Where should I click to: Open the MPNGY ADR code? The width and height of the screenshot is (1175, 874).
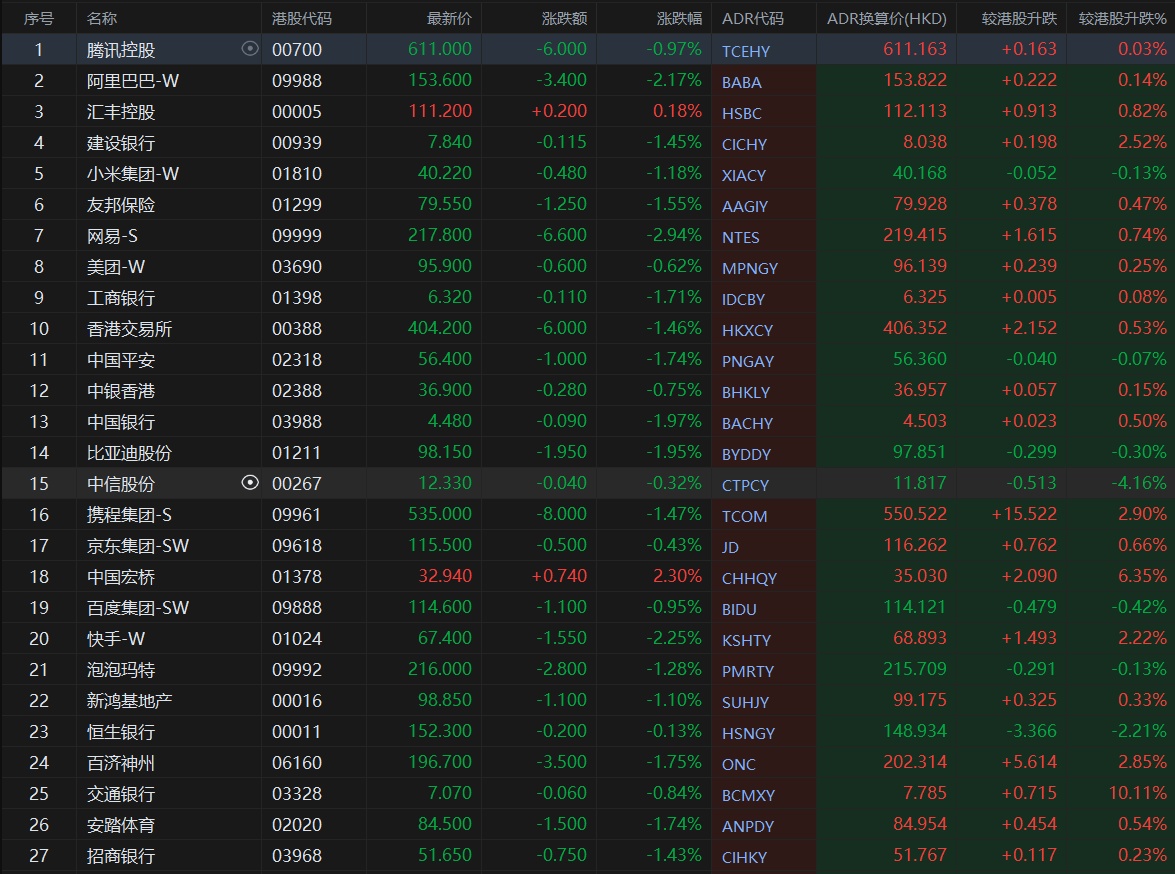click(x=750, y=268)
